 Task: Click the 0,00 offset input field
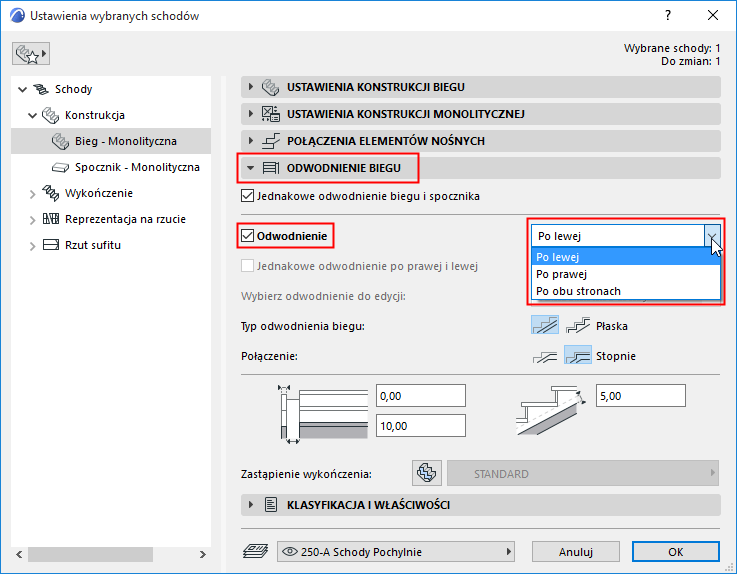(421, 396)
